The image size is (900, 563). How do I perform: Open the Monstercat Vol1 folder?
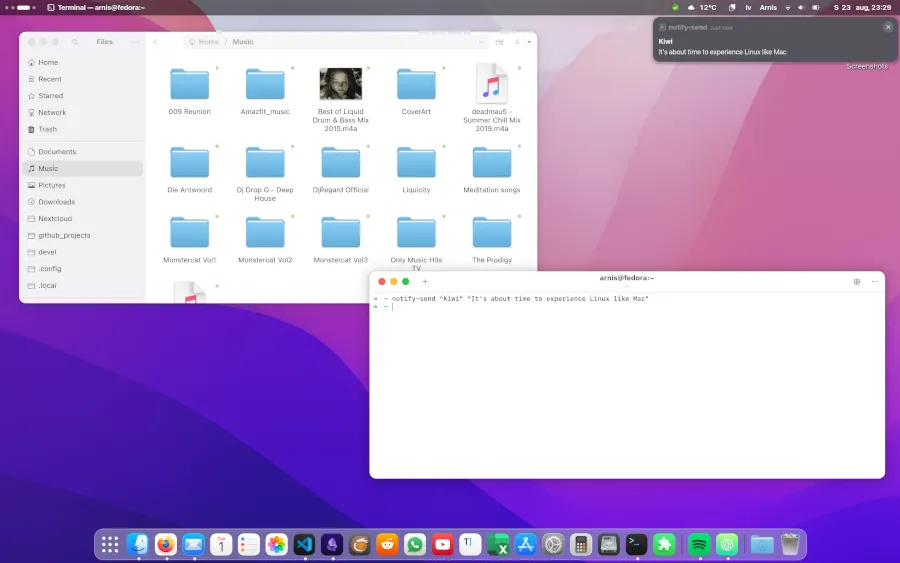(189, 232)
